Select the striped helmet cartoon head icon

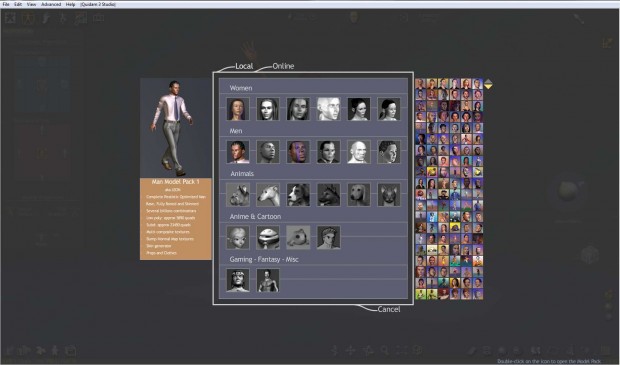[x=268, y=237]
